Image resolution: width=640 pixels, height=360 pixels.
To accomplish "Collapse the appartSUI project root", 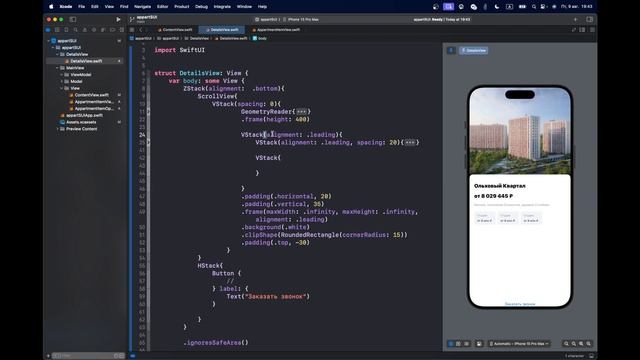I will (49, 41).
